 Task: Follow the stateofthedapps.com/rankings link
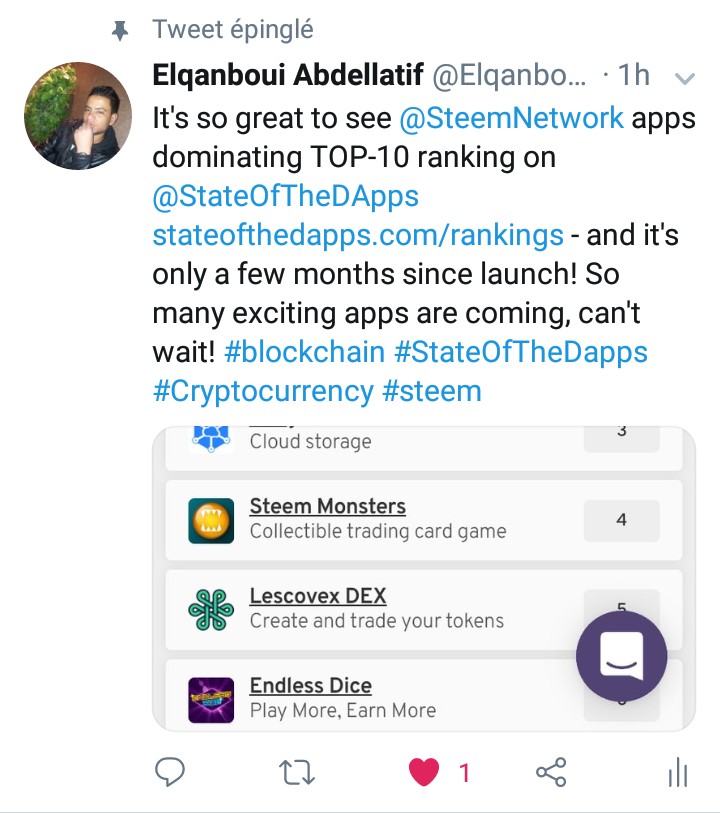point(358,235)
